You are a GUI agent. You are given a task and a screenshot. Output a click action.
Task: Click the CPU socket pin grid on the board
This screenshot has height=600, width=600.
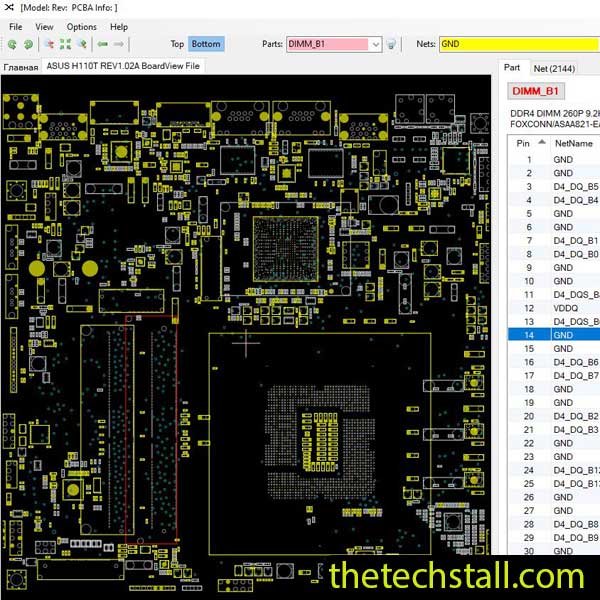pos(320,442)
